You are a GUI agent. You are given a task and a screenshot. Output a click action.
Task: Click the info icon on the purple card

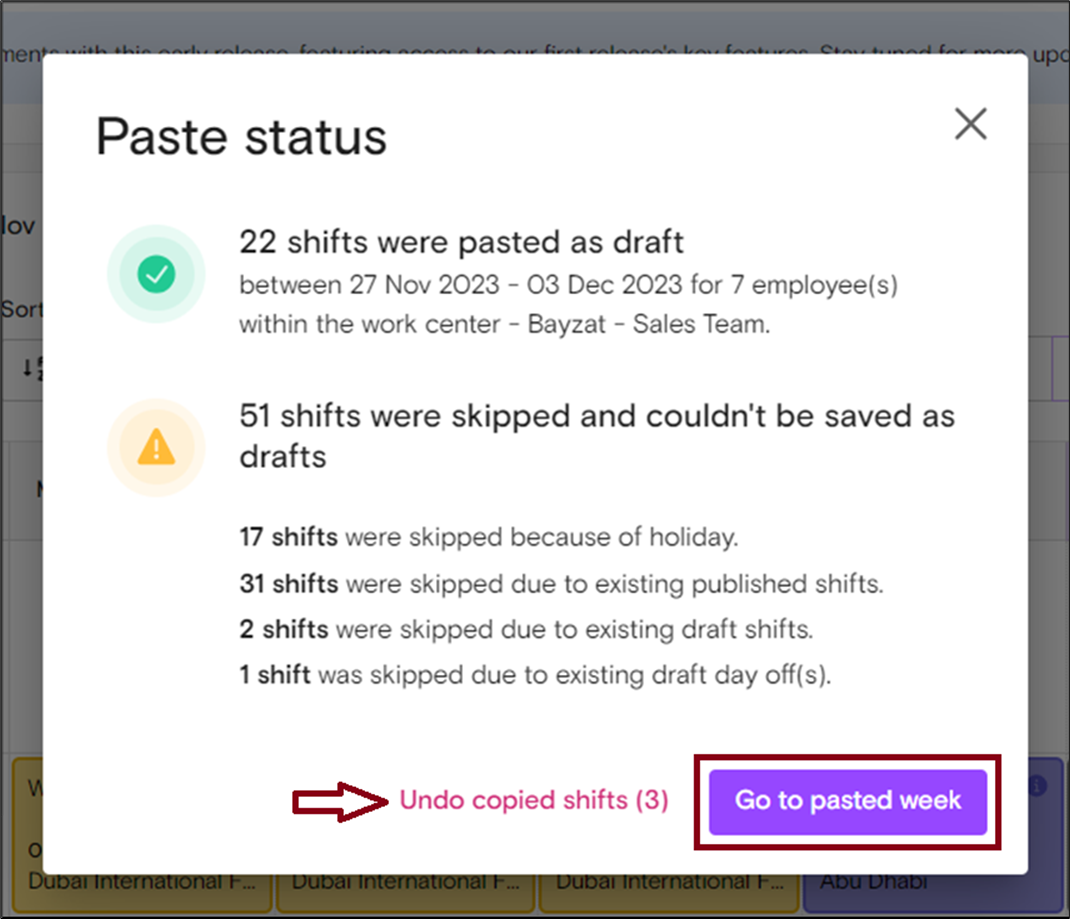pos(1036,785)
